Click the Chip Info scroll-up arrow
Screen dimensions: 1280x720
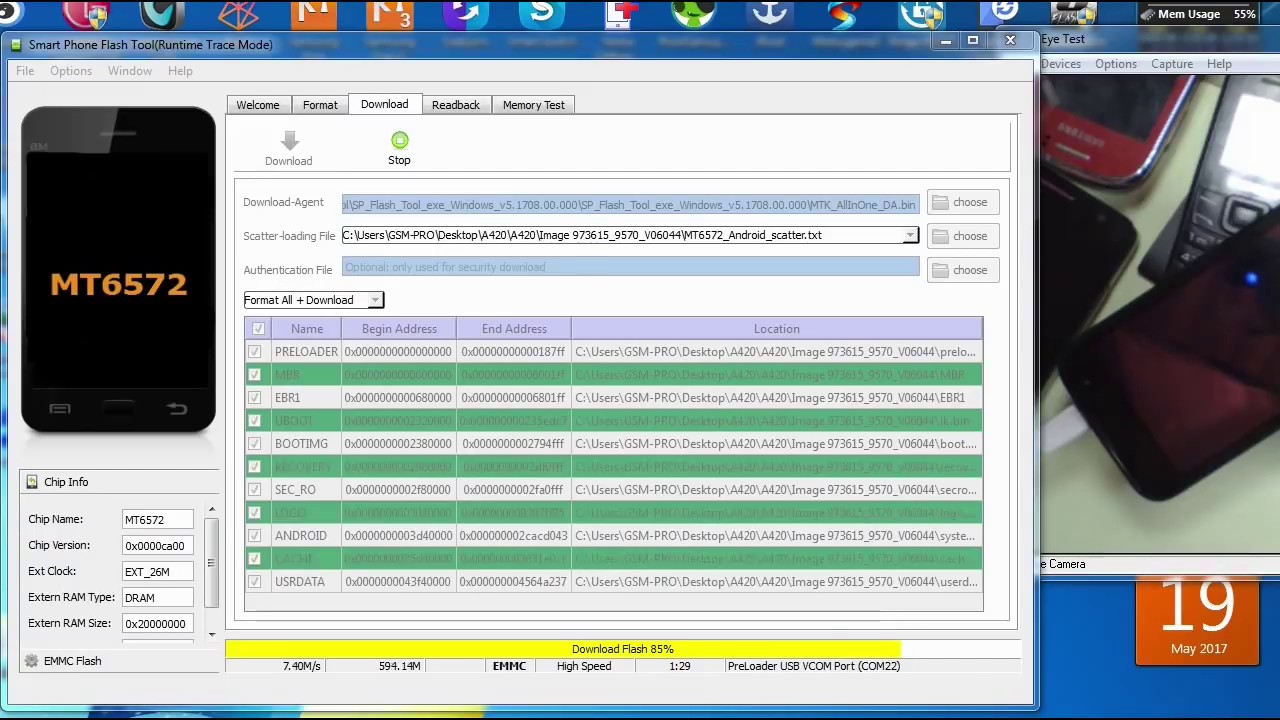tap(212, 511)
